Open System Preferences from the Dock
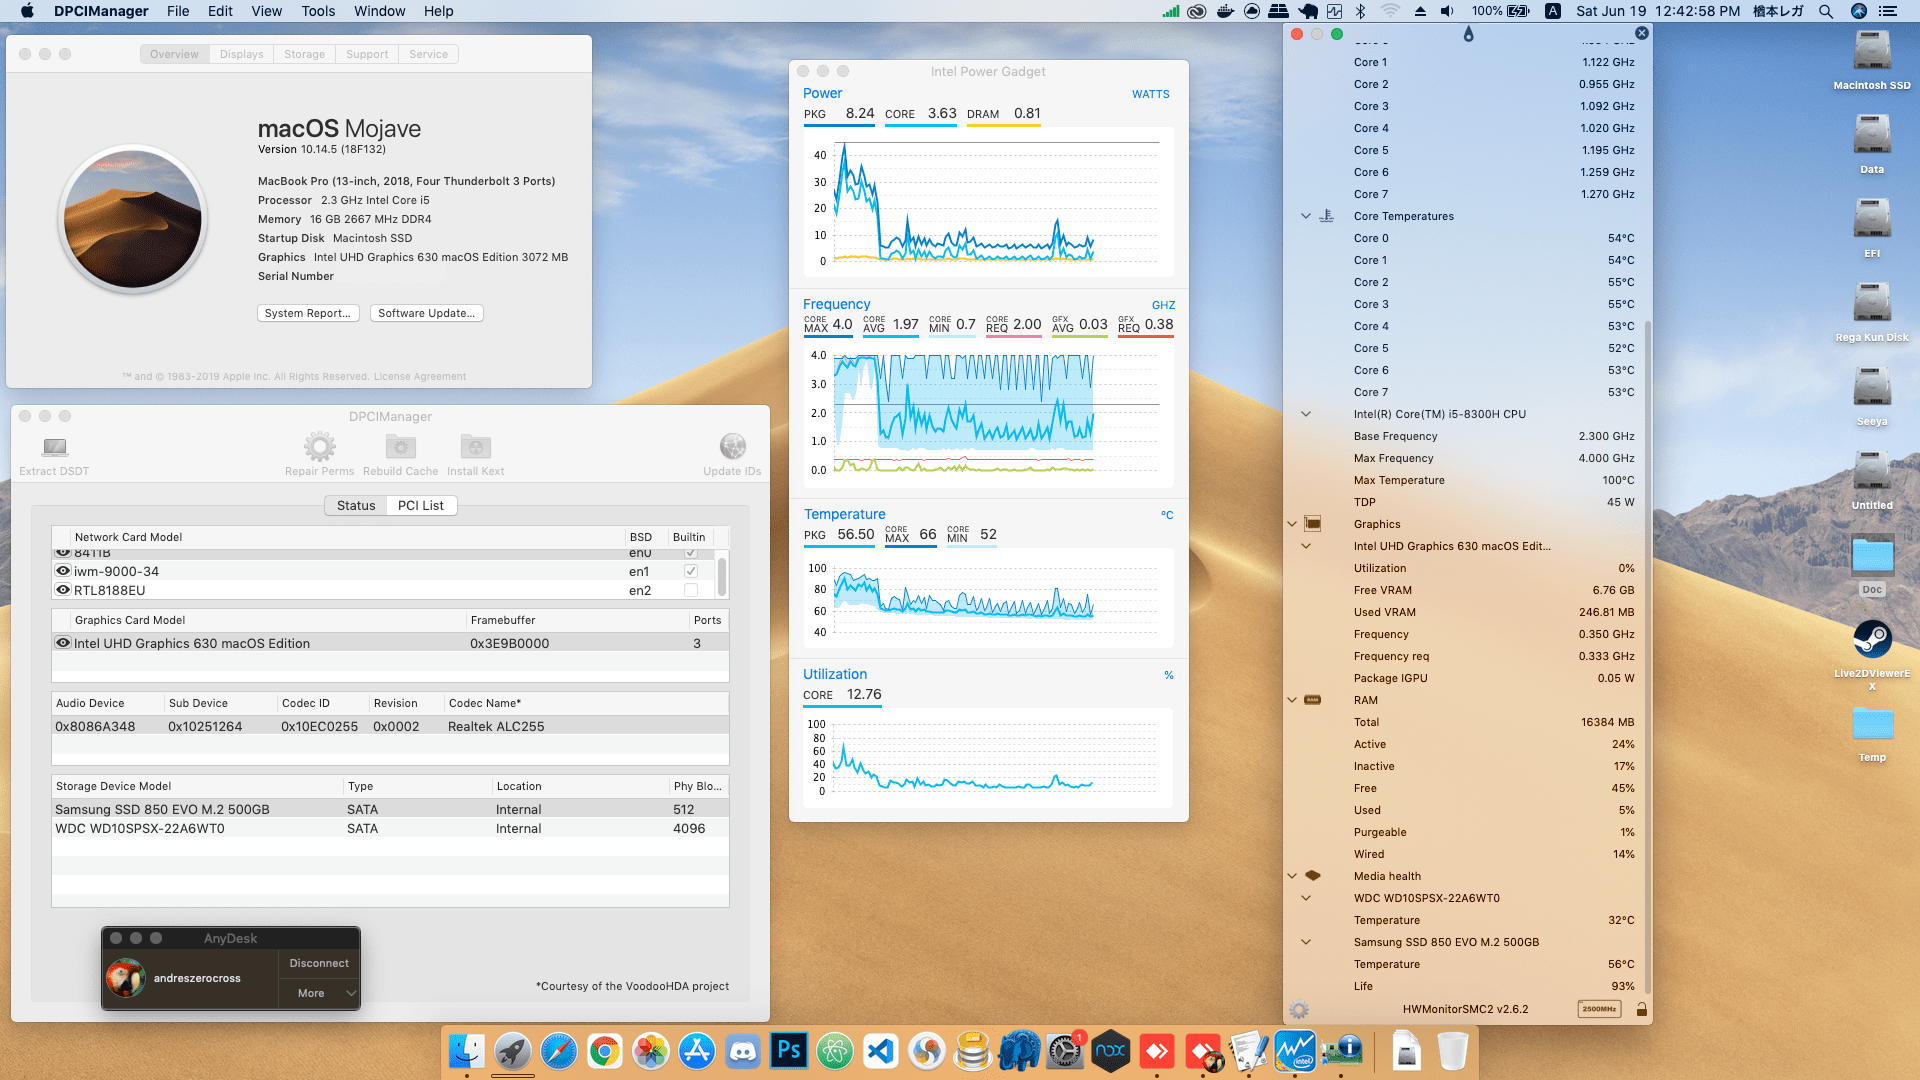1920x1080 pixels. pyautogui.click(x=1065, y=1052)
